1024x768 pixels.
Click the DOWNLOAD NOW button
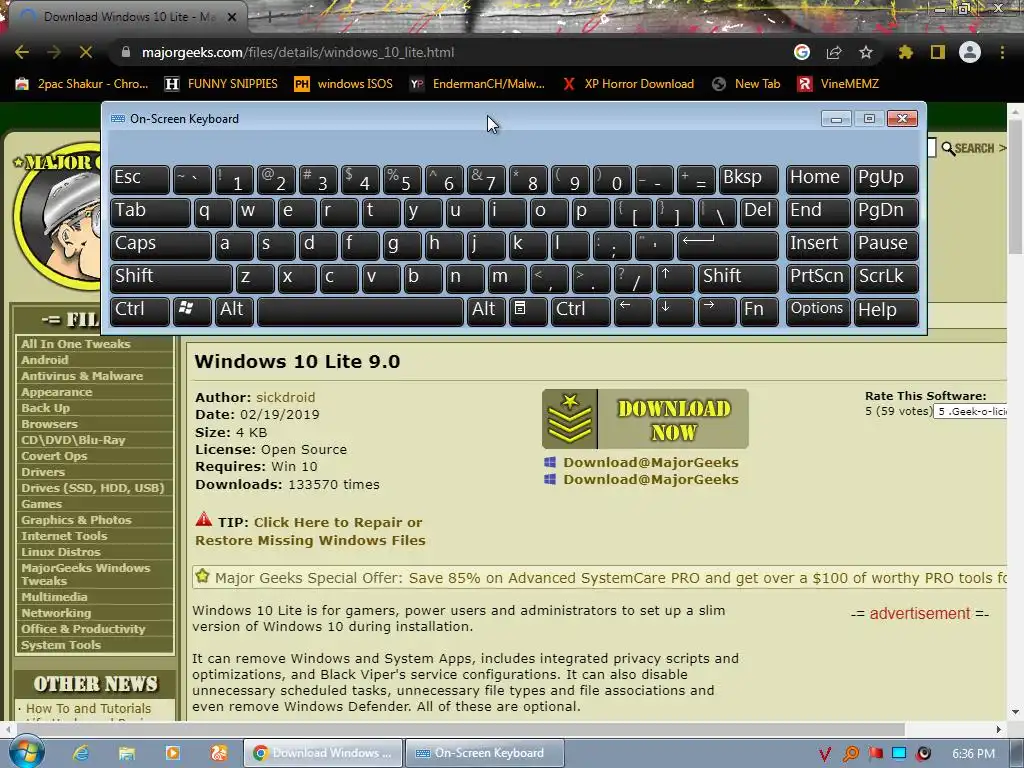[645, 419]
